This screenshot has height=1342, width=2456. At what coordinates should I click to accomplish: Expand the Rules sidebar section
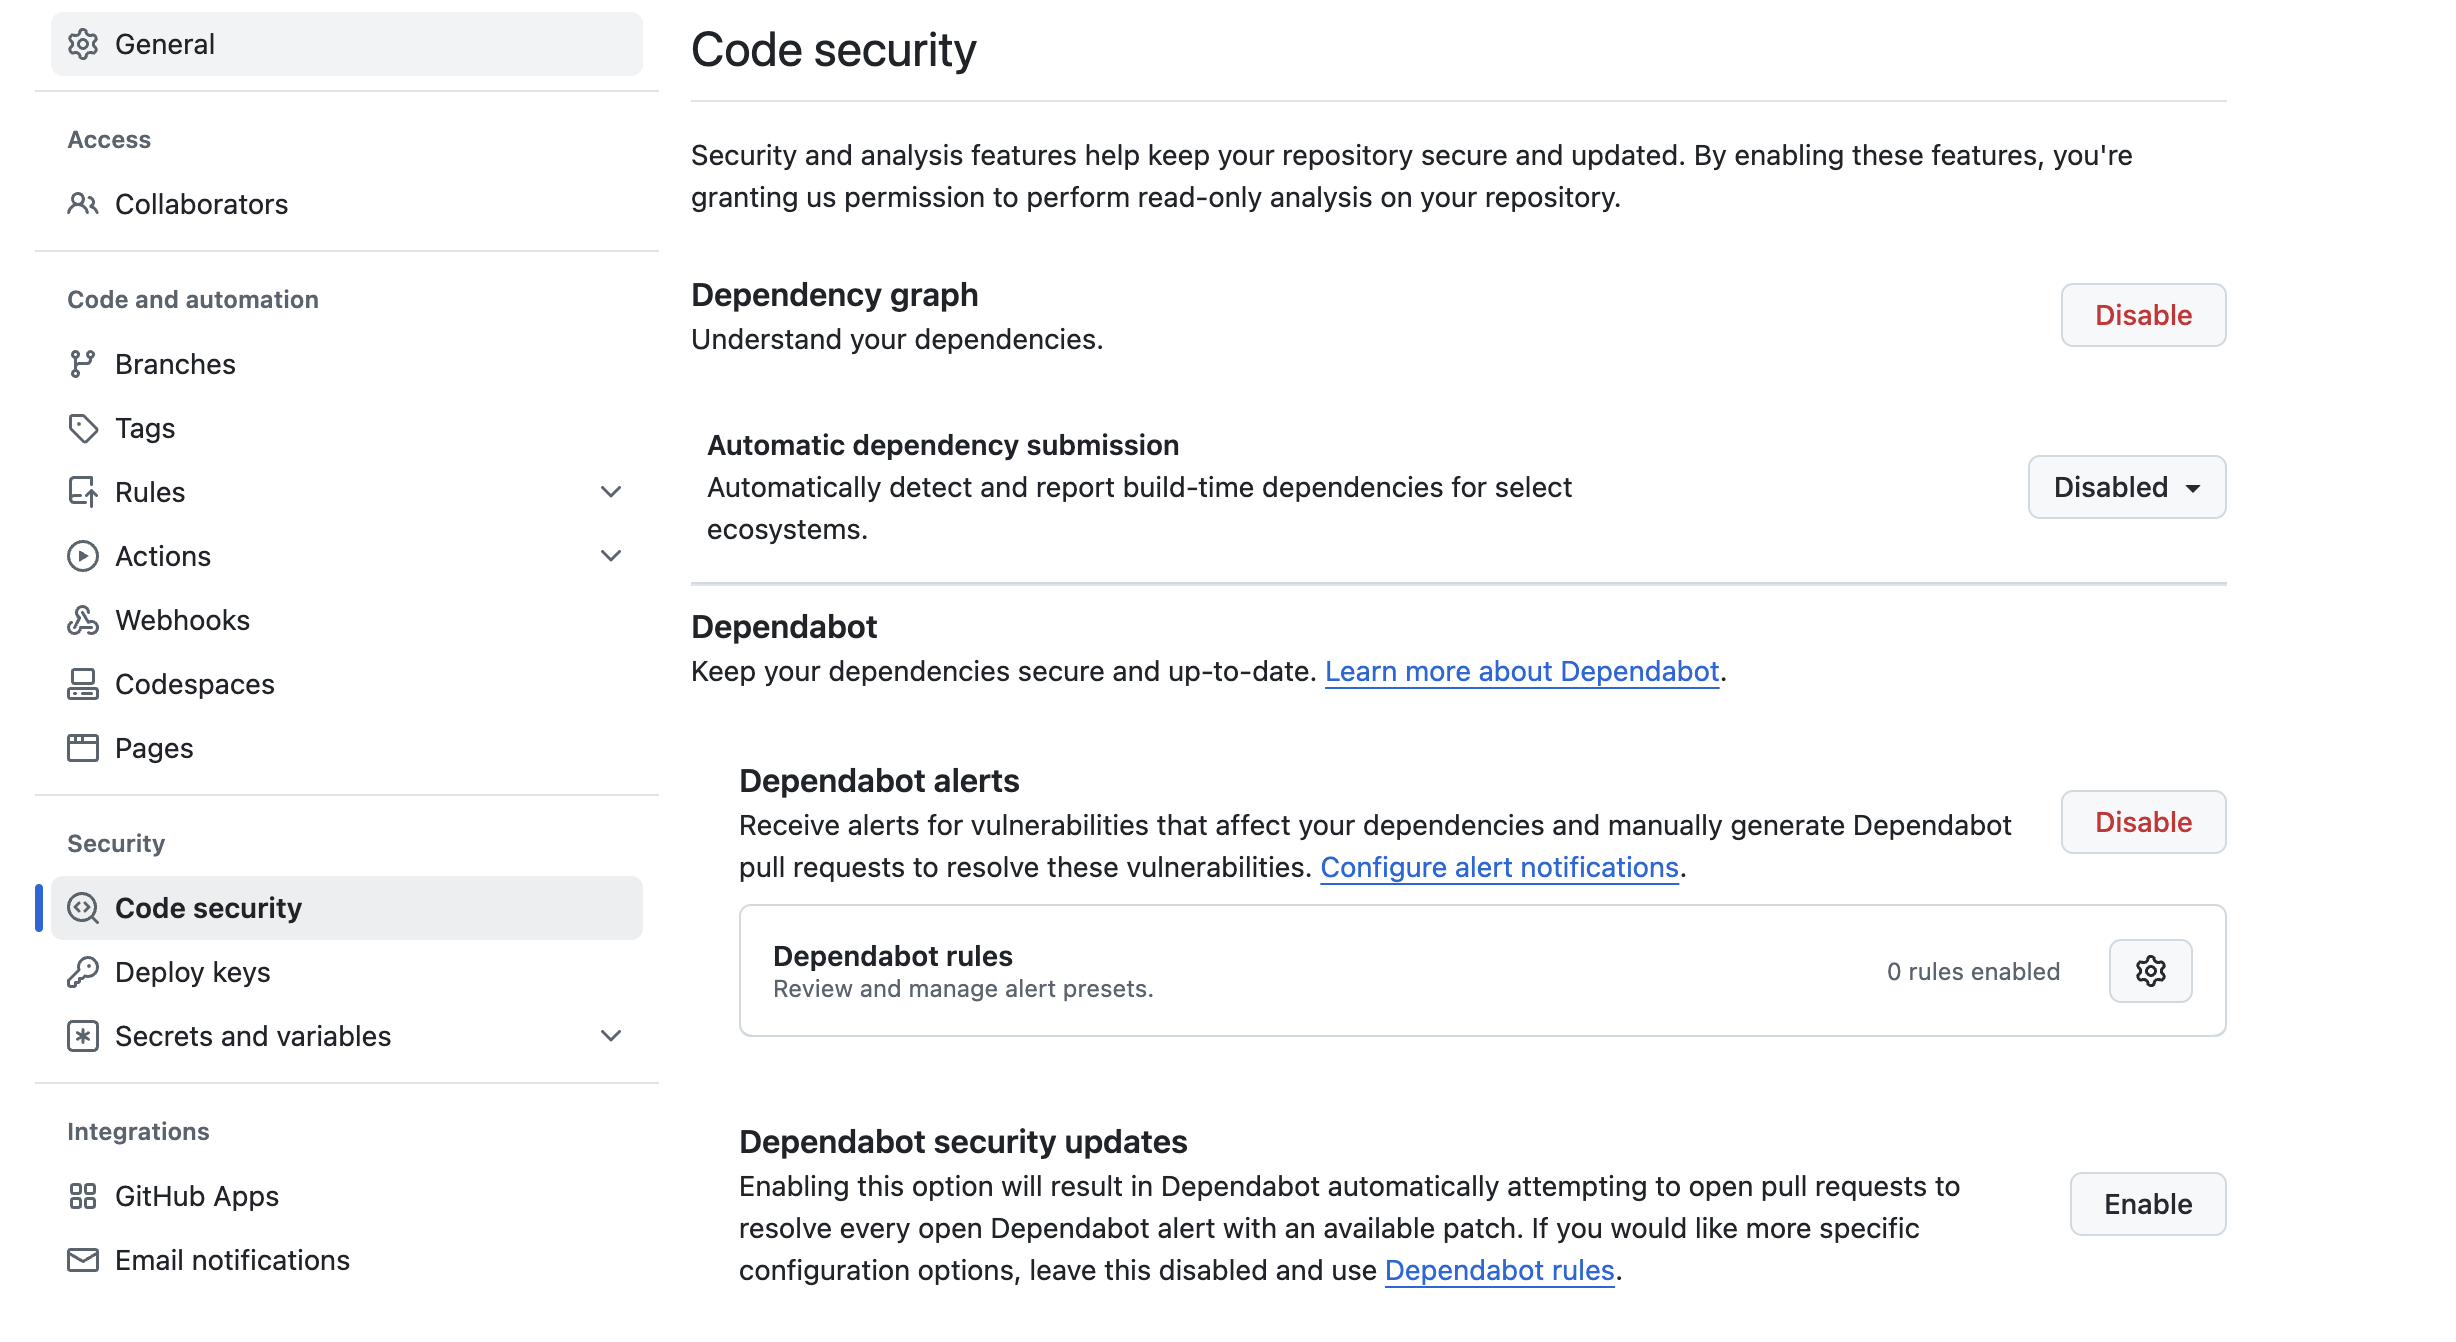611,491
